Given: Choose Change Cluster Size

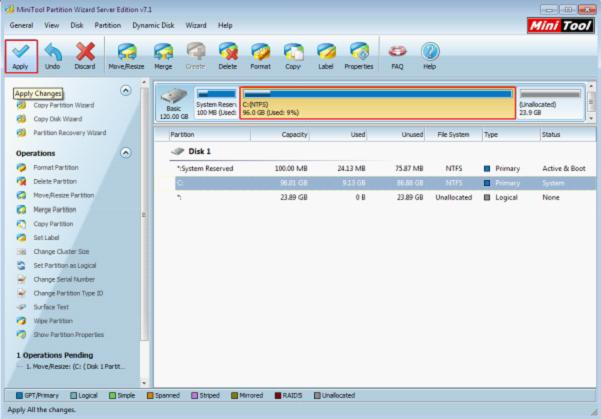Looking at the screenshot, I should pos(53,251).
